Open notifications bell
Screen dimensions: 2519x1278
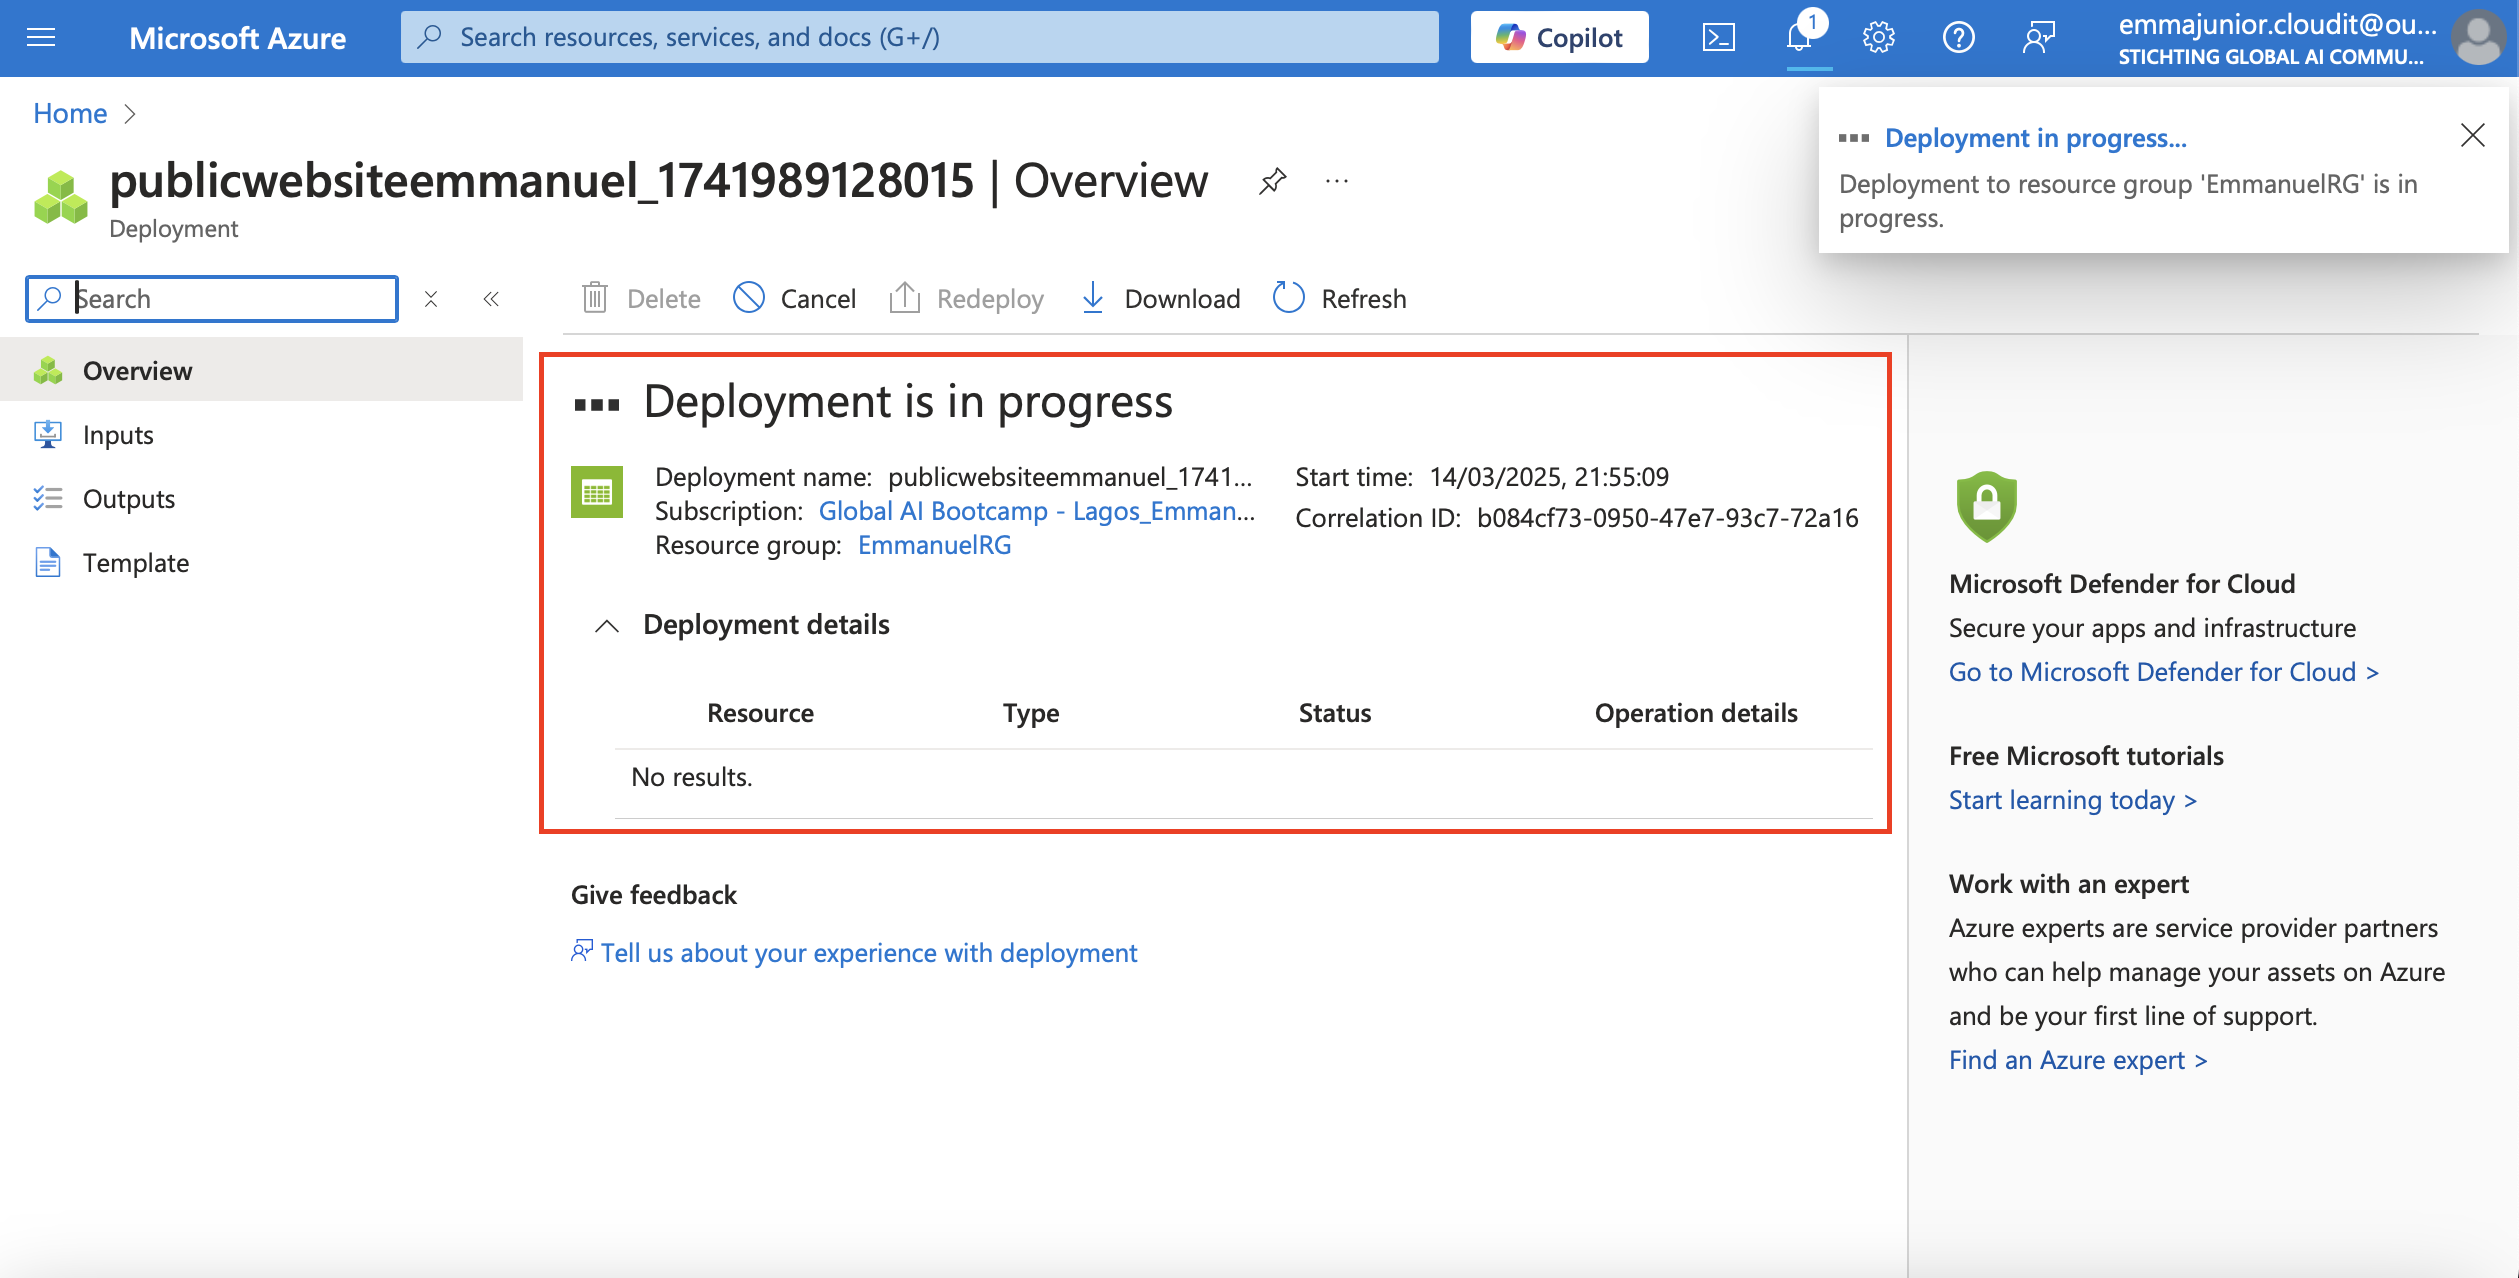click(x=1799, y=38)
